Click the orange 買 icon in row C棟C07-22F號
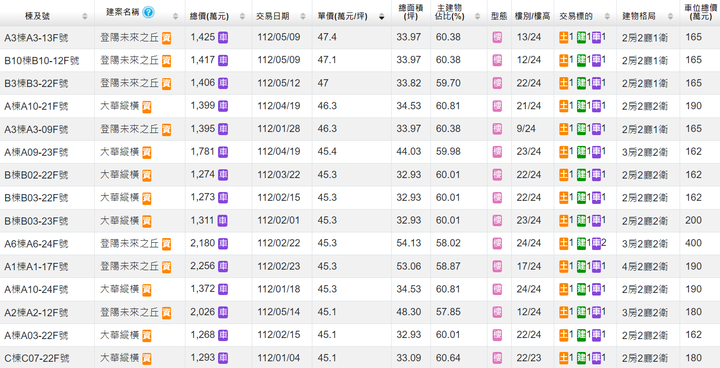This screenshot has width=720, height=368. 146,358
